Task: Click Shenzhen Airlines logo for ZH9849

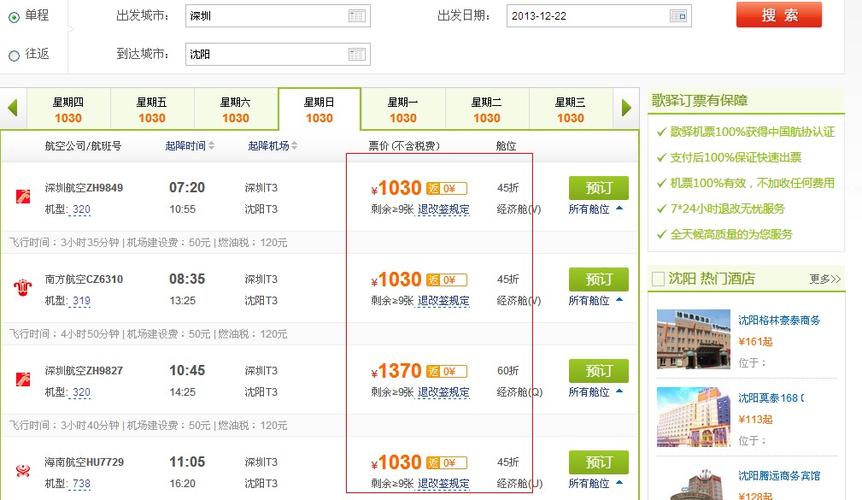Action: tap(23, 196)
